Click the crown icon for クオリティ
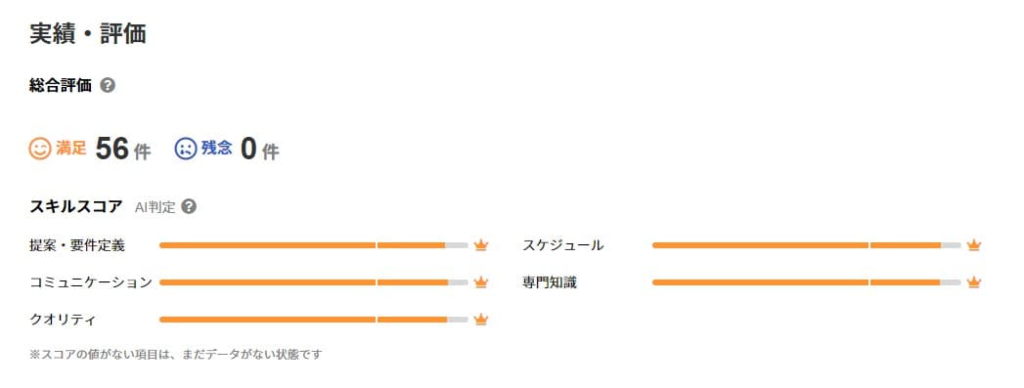 (481, 319)
